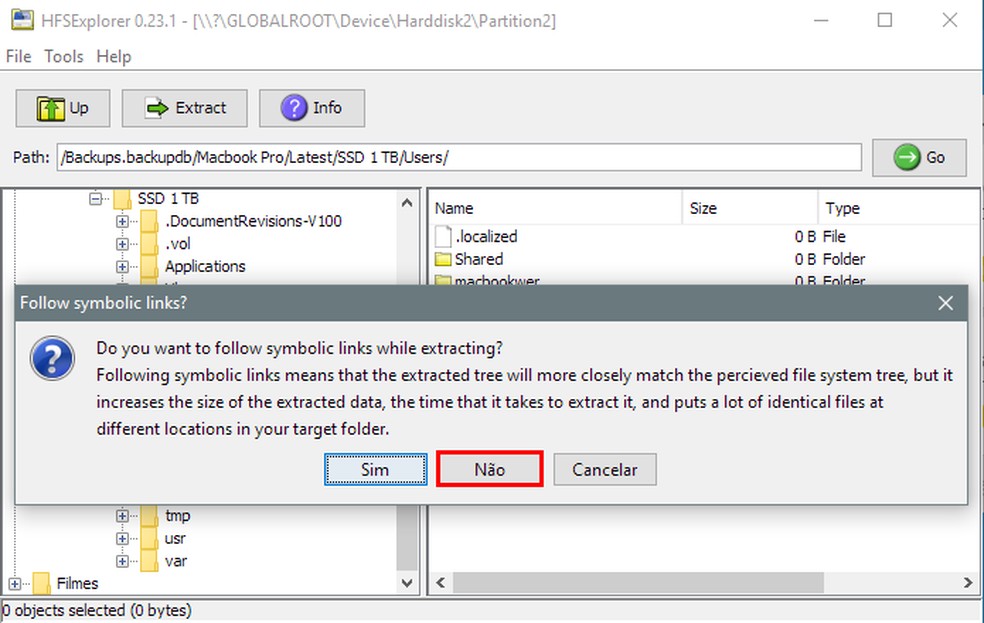Click the Shared folder icon in file list
Viewport: 984px width, 623px height.
(443, 259)
